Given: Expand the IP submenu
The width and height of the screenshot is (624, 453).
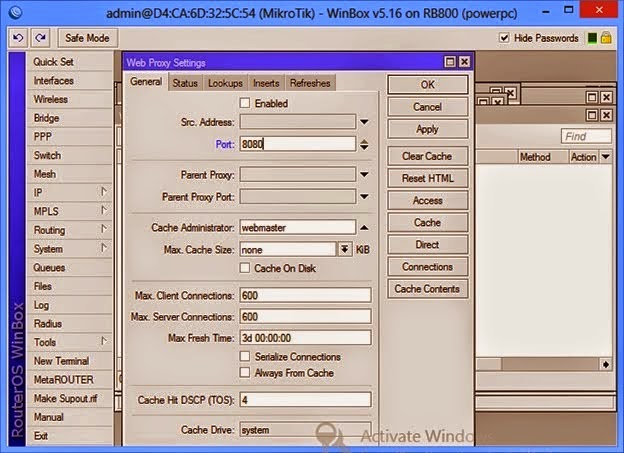Looking at the screenshot, I should coord(104,192).
